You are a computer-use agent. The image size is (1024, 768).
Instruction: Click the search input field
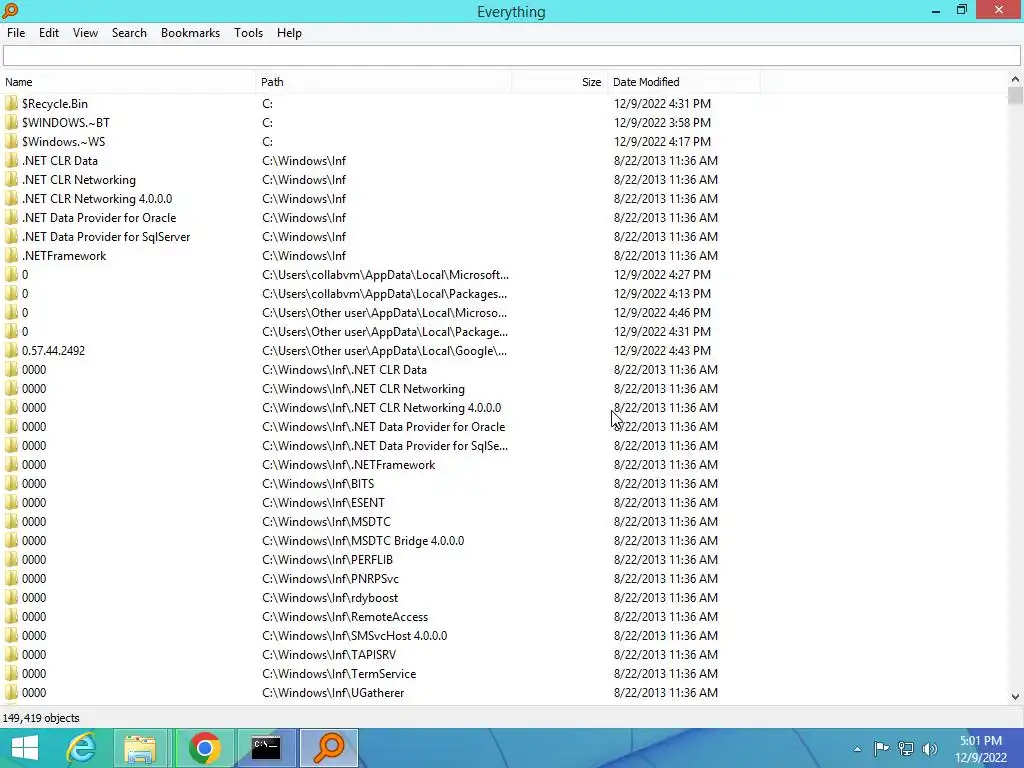511,56
